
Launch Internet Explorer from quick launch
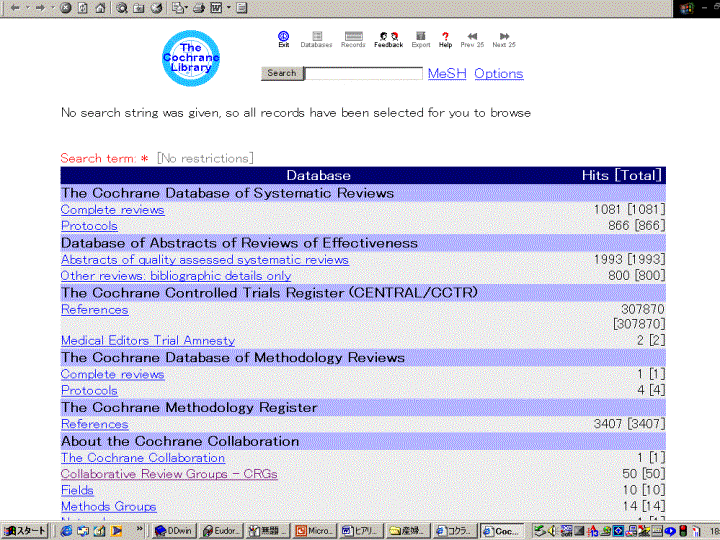[67, 531]
